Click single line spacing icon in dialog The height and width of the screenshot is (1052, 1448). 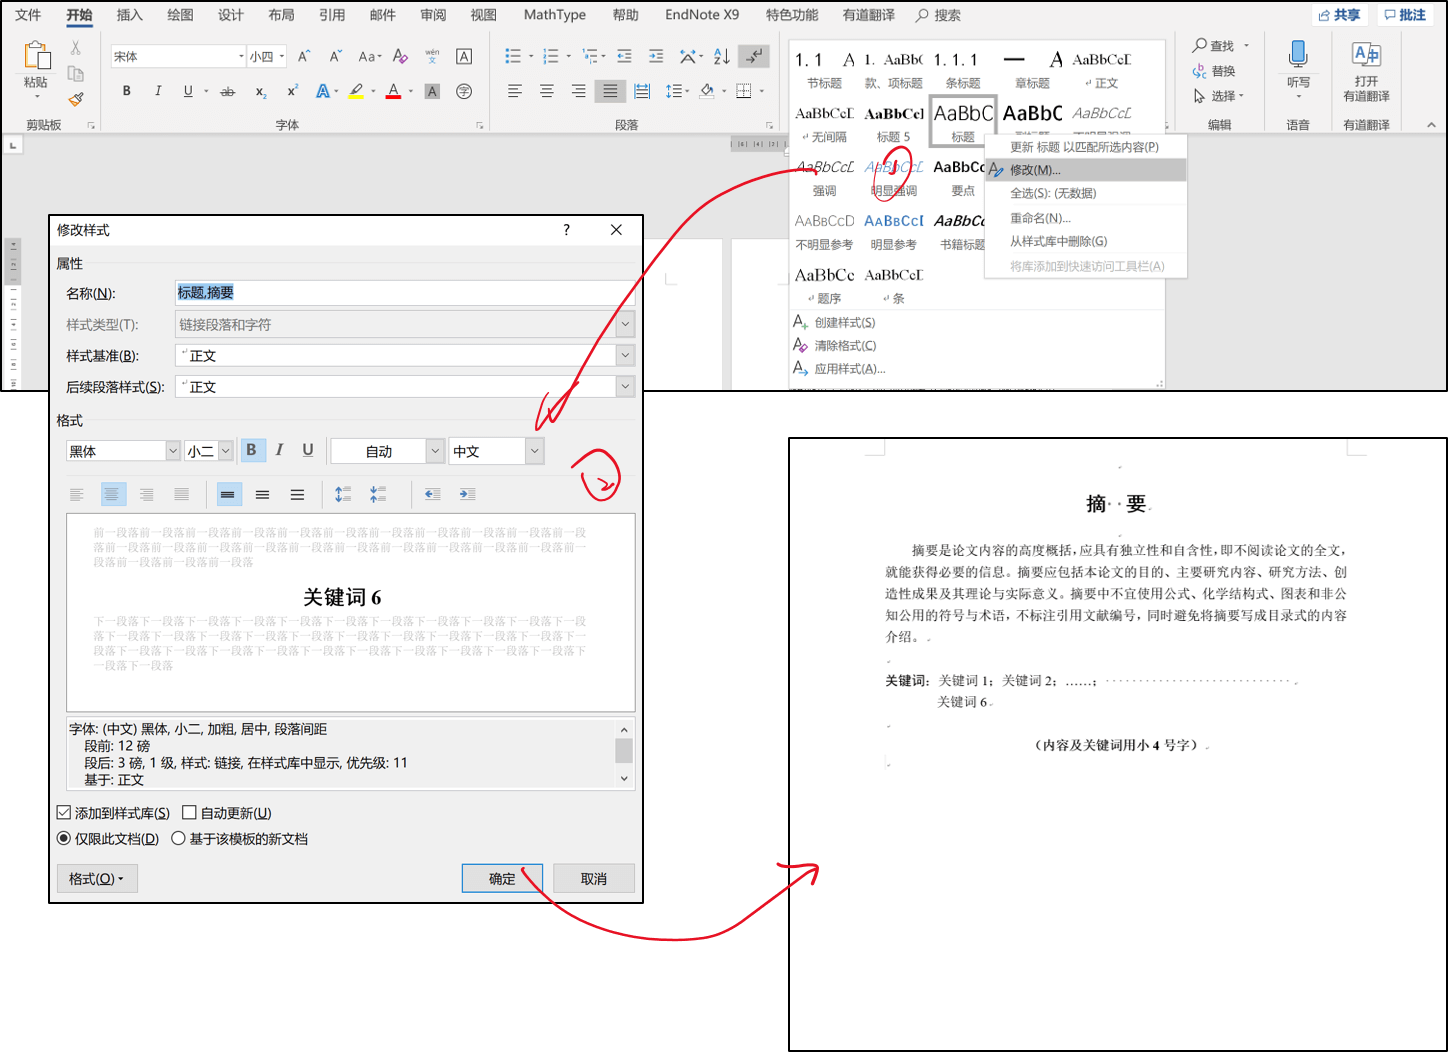tap(228, 494)
